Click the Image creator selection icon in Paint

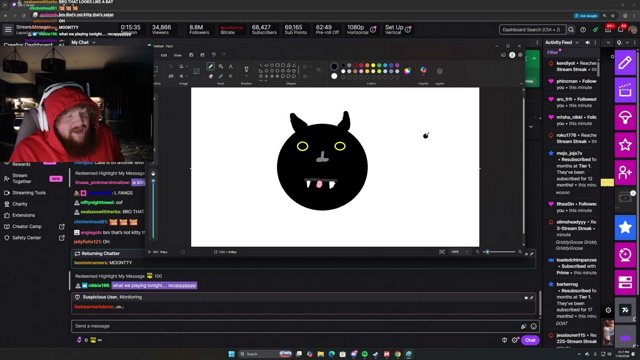(x=196, y=71)
